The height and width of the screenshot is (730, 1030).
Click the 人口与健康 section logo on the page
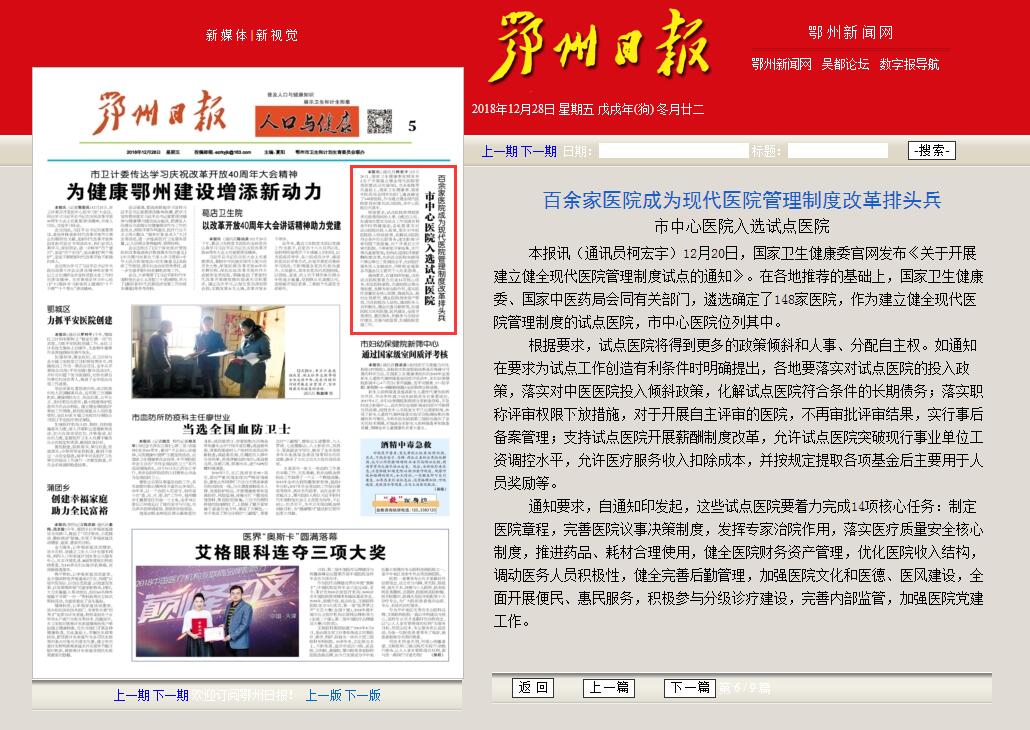(307, 121)
